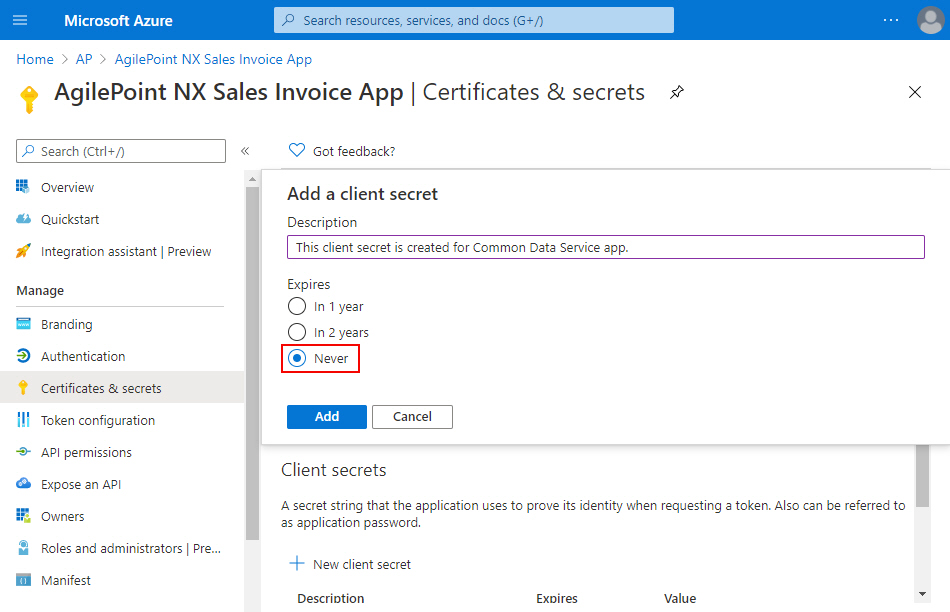950x612 pixels.
Task: Click the Description column header
Action: (331, 599)
